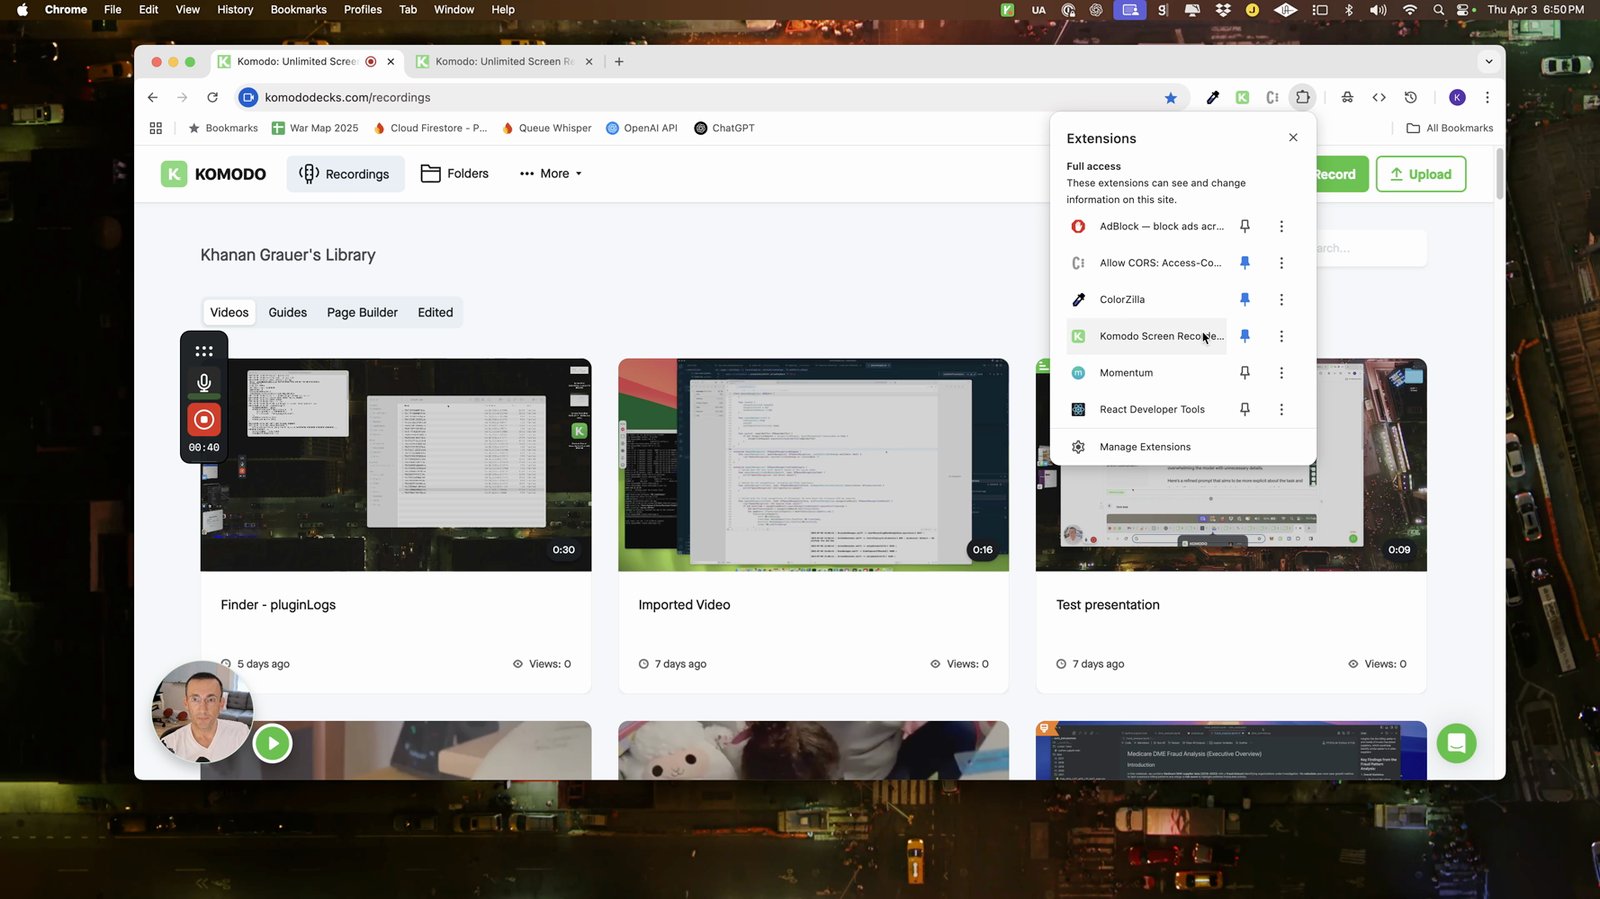Viewport: 1600px width, 899px height.
Task: Click the Allow CORS toolbar icon
Action: point(1272,97)
